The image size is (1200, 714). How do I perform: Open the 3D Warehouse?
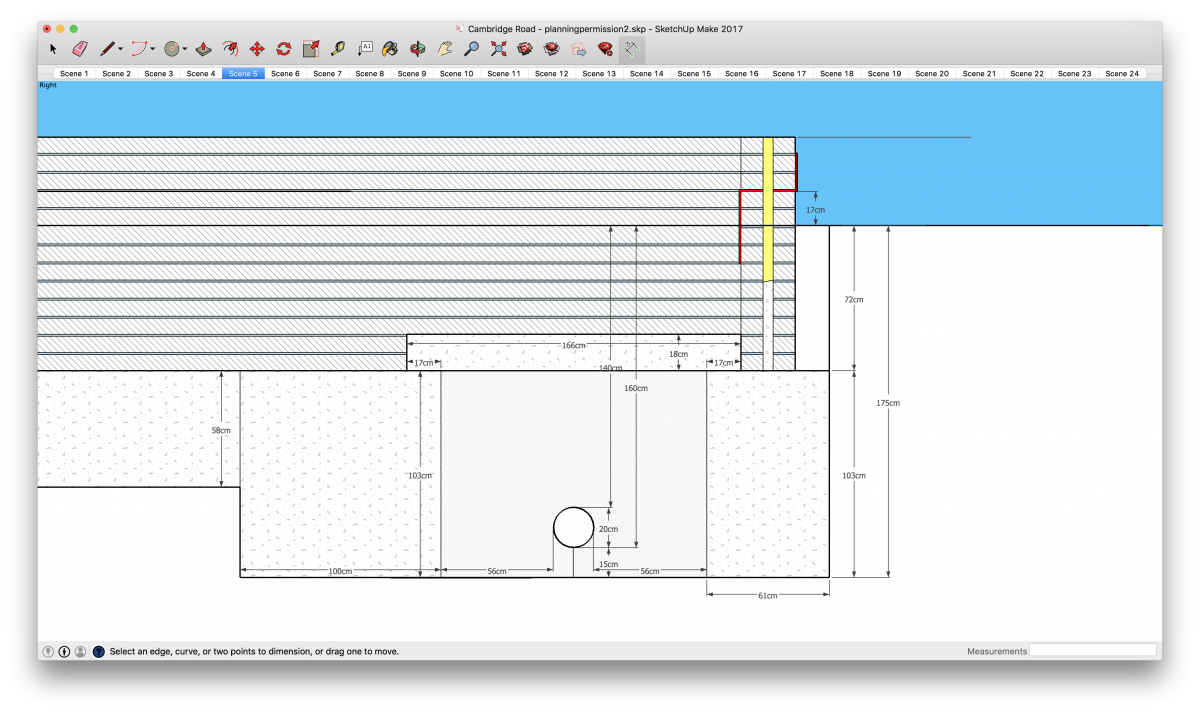524,47
